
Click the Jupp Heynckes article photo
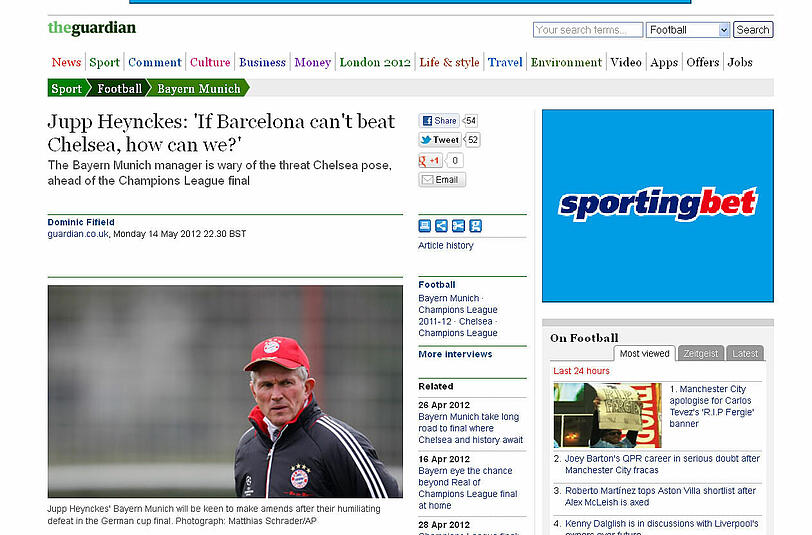pos(225,392)
